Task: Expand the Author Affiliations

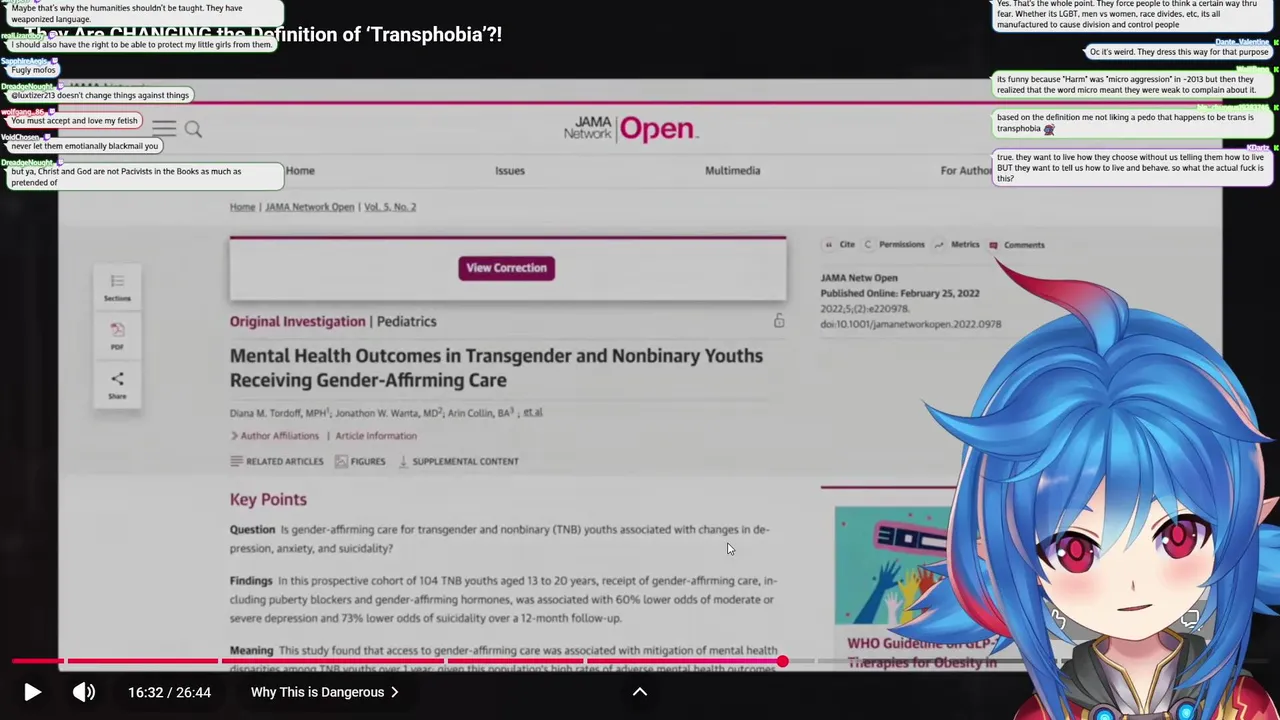Action: coord(275,436)
